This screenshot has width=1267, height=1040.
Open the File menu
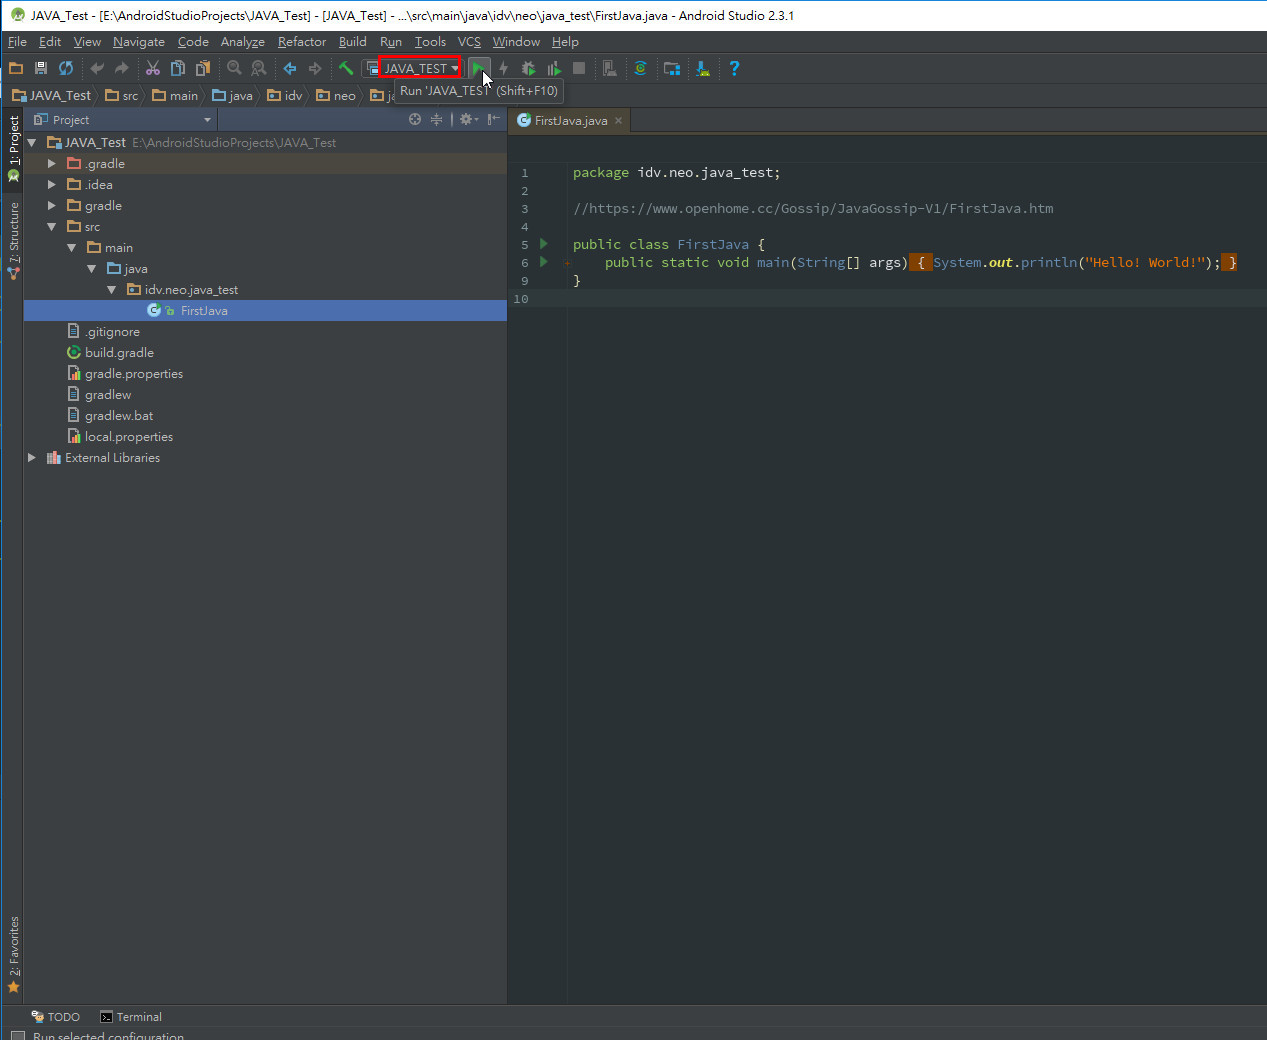(x=17, y=42)
